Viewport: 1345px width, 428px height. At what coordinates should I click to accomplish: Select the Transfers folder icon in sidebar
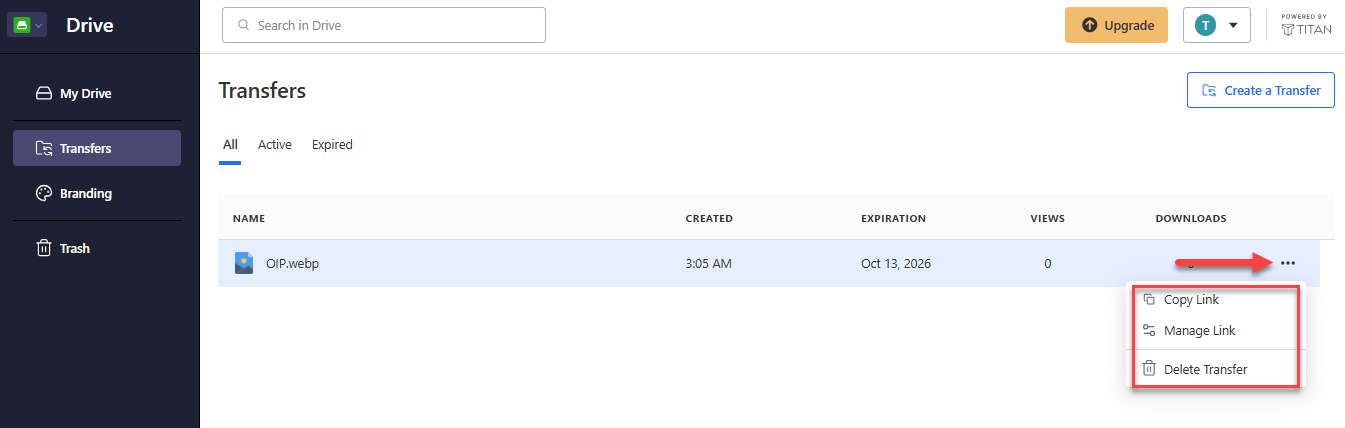tap(43, 148)
